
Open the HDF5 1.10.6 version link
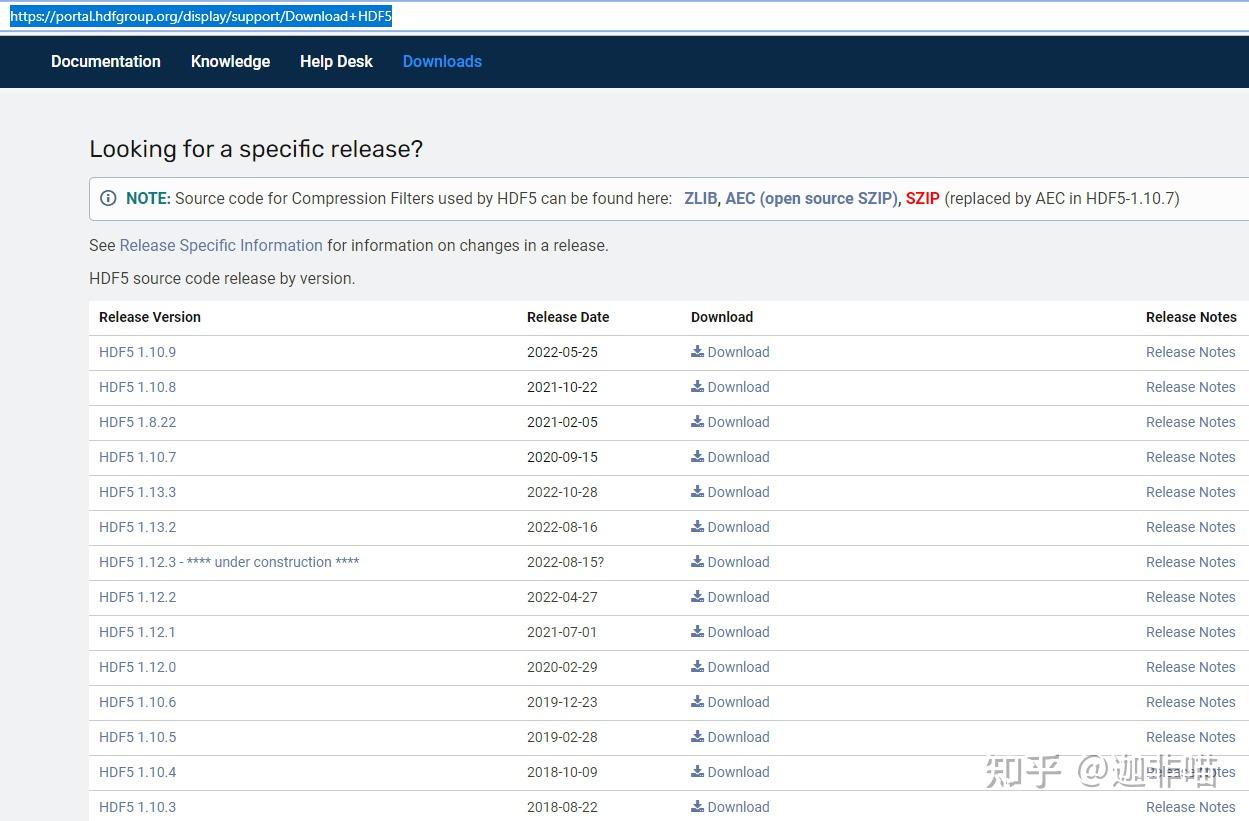(137, 702)
